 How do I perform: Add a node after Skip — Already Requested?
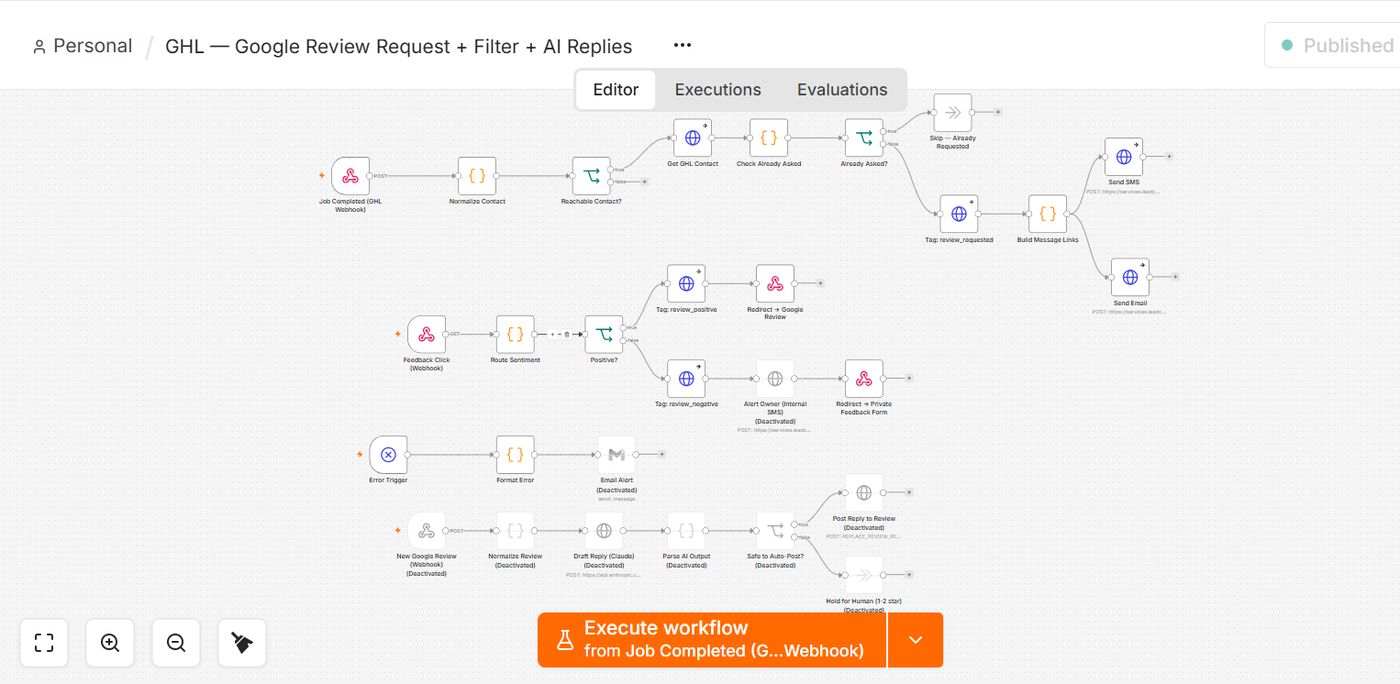point(998,112)
